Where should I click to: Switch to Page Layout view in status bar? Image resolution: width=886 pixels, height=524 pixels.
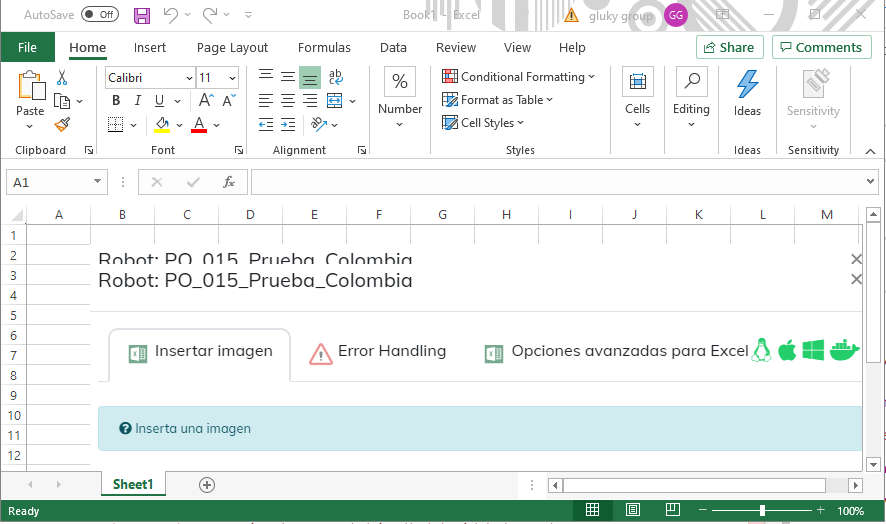coord(633,510)
